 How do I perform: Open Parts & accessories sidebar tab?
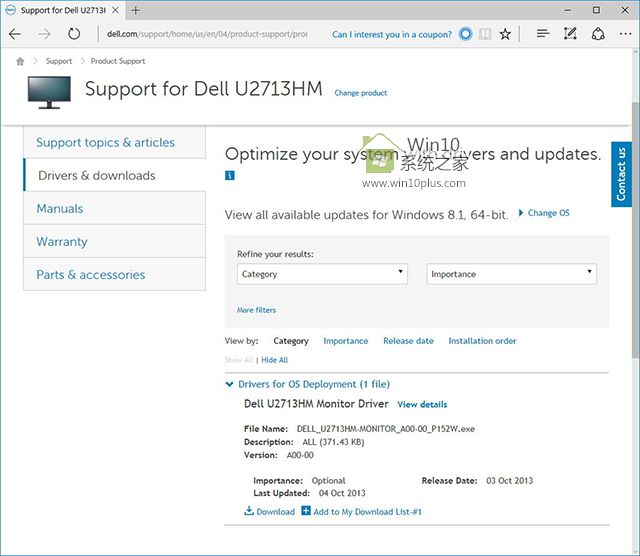pyautogui.click(x=115, y=274)
